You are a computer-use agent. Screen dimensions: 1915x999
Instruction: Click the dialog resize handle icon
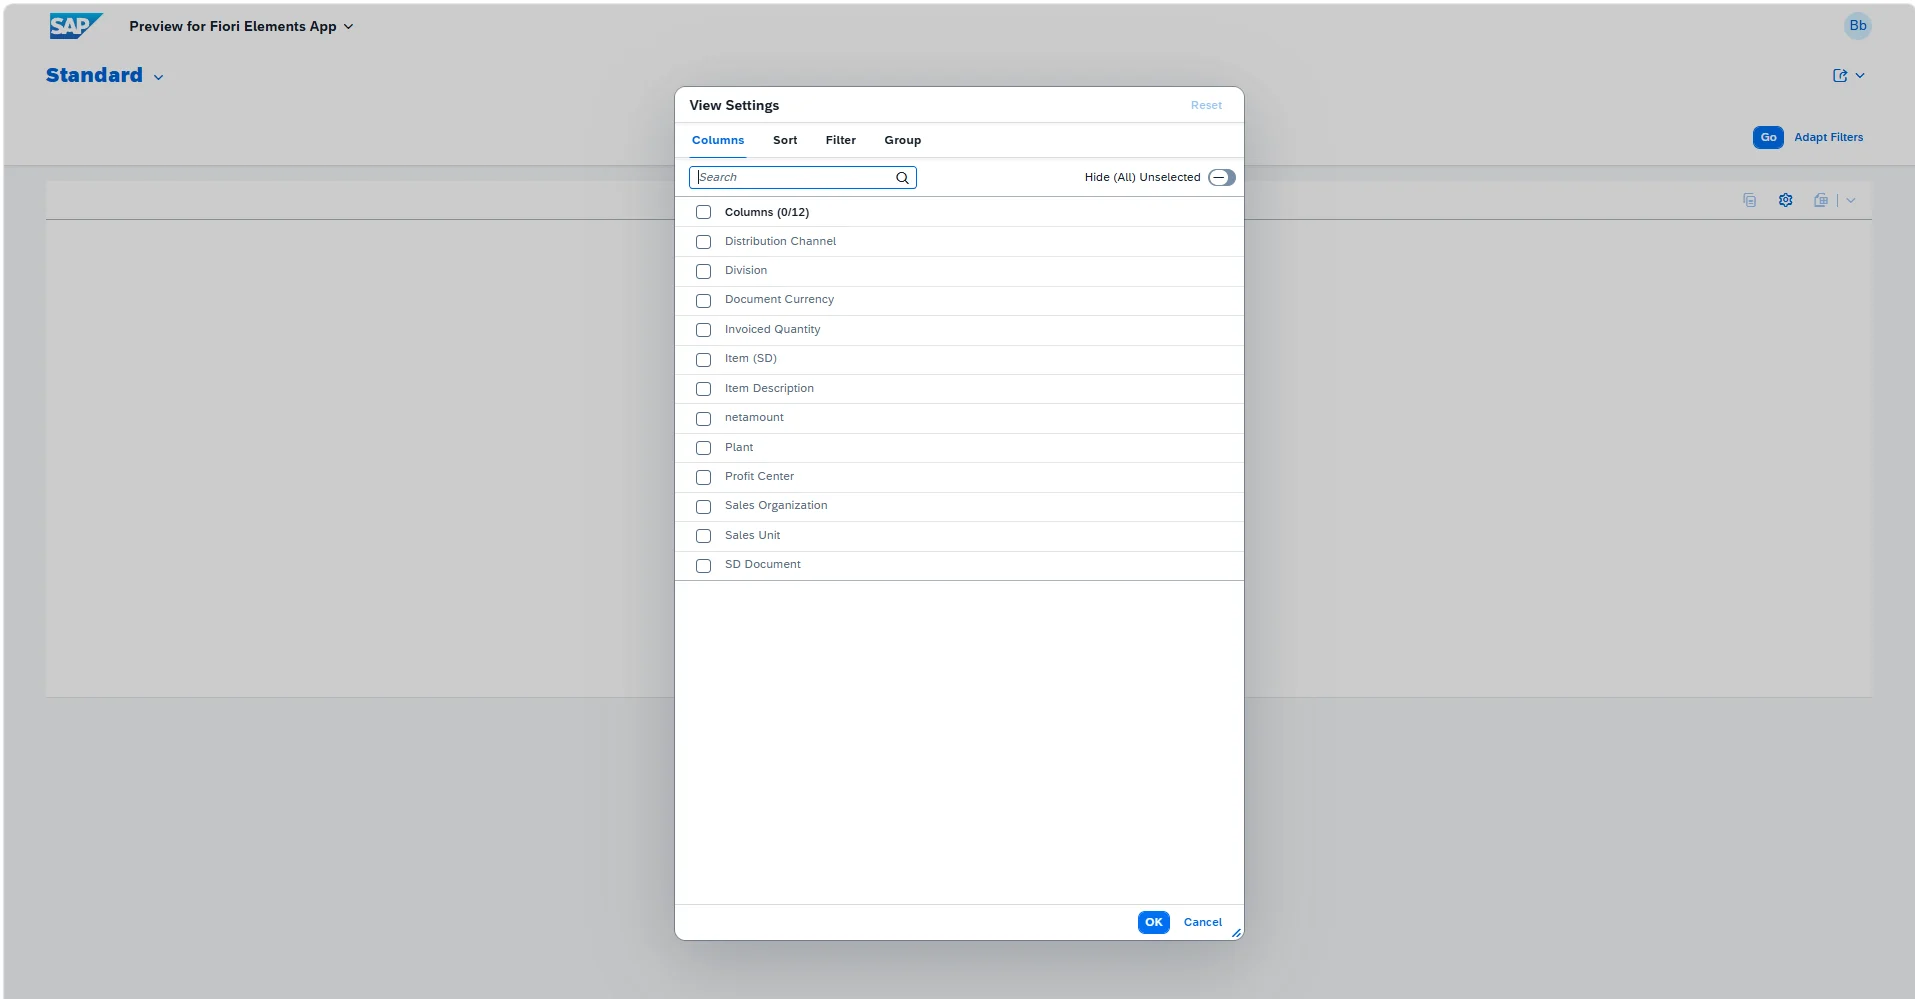click(1236, 933)
